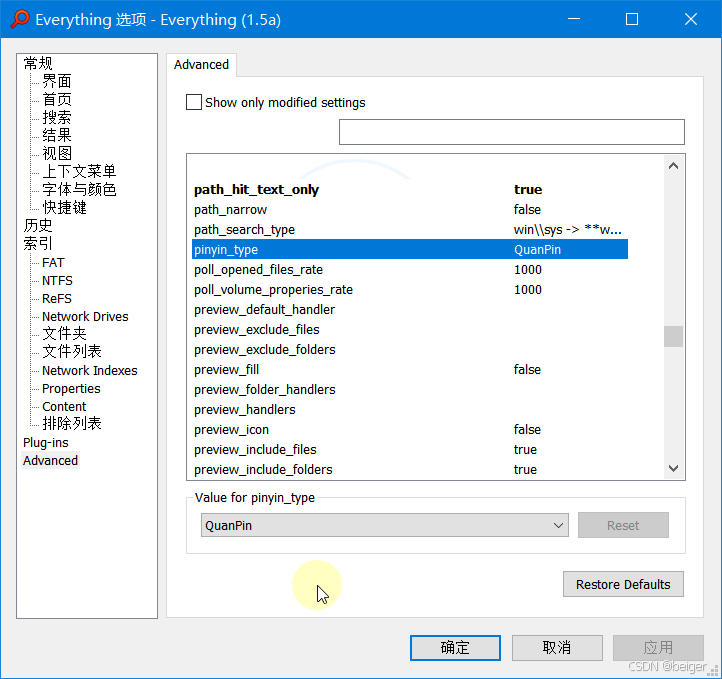Open the 排除列表 page

click(71, 424)
